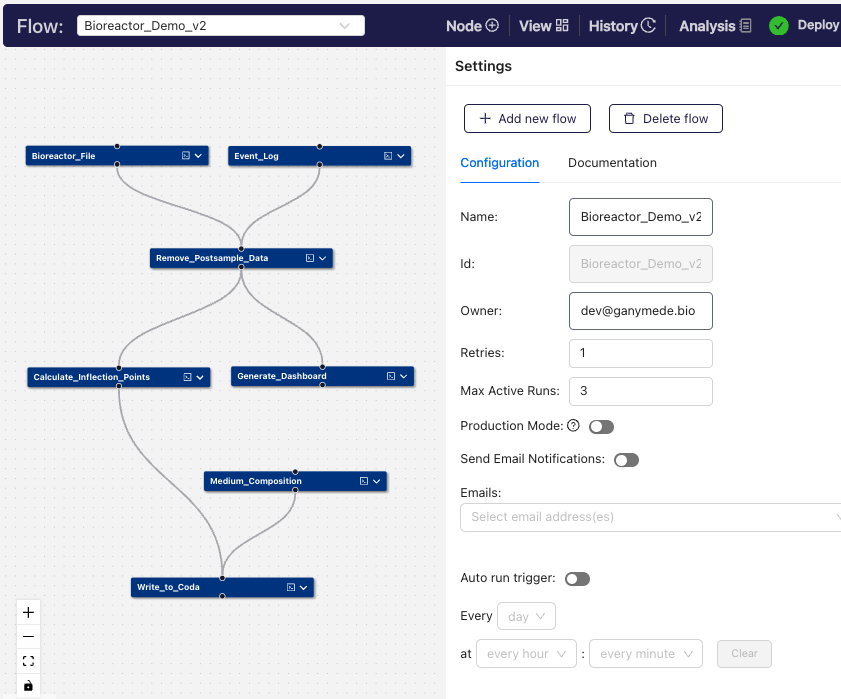Screen dimensions: 841x699
Task: Zoom out of the flow canvas
Action: pyautogui.click(x=28, y=636)
